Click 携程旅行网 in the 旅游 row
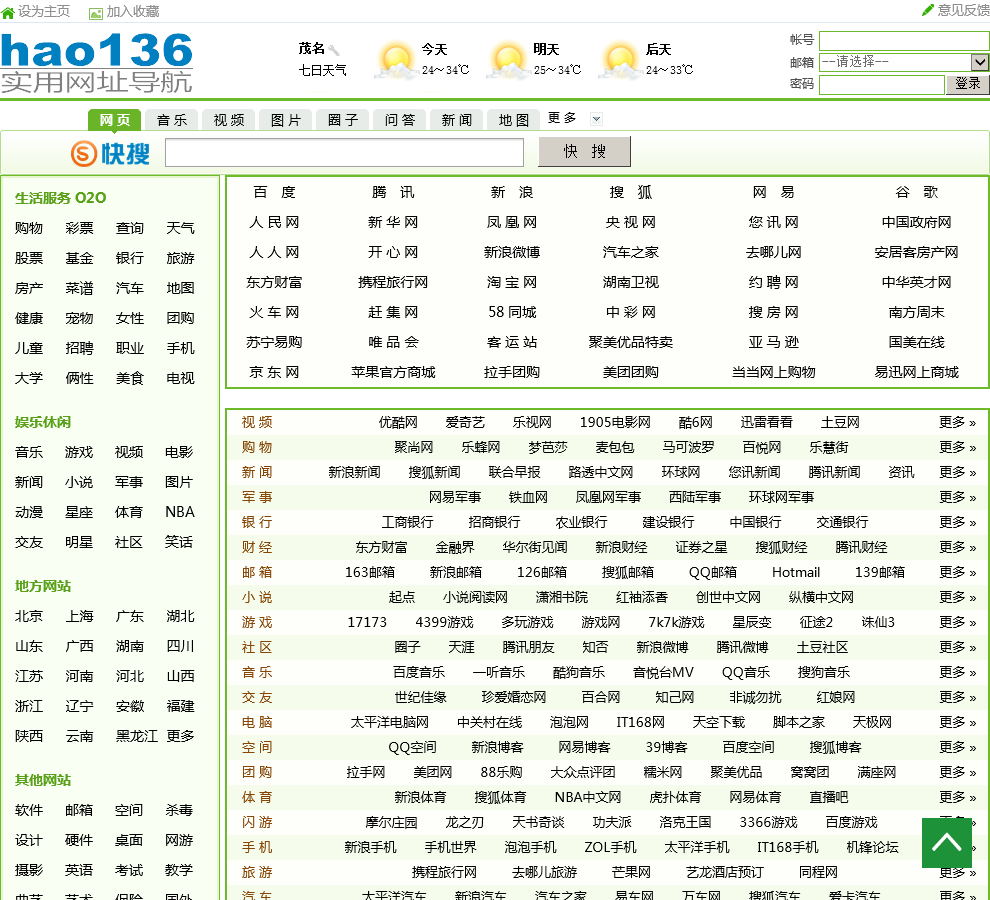This screenshot has width=990, height=900. 444,872
